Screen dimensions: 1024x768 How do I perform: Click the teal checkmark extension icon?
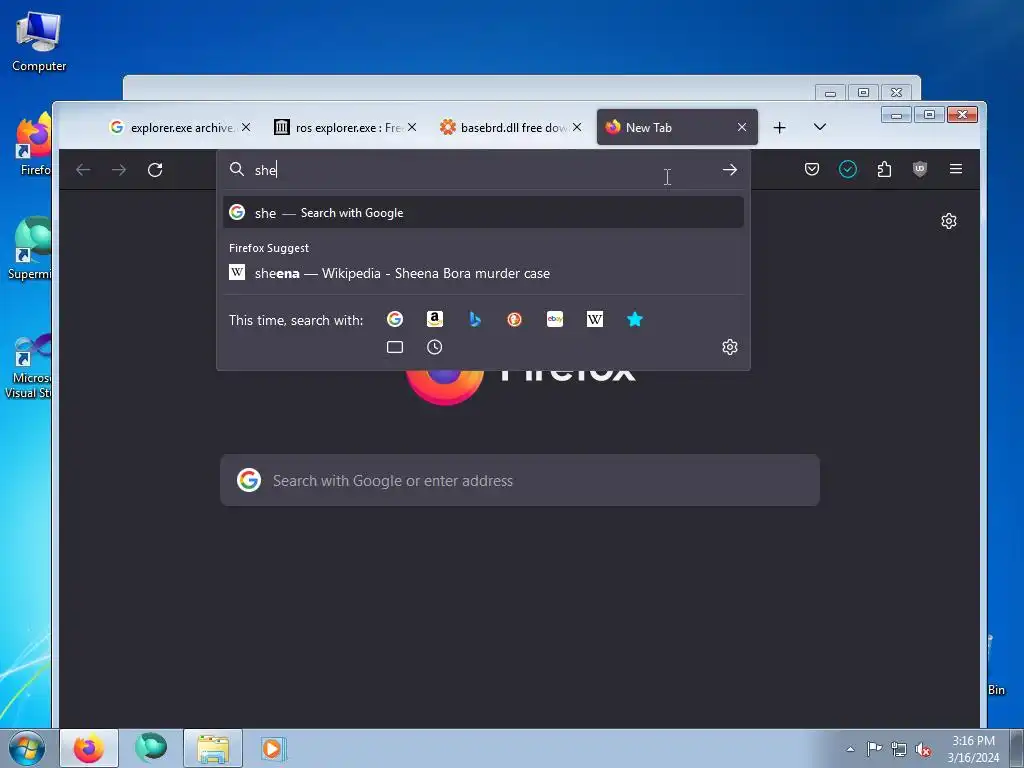(848, 170)
